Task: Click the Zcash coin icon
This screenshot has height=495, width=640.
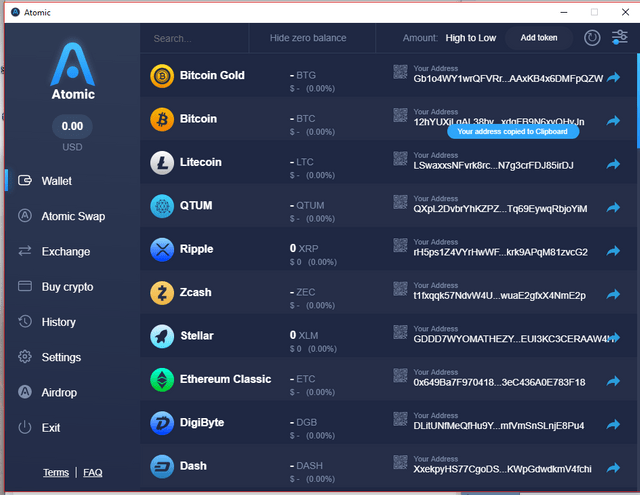Action: [x=162, y=293]
